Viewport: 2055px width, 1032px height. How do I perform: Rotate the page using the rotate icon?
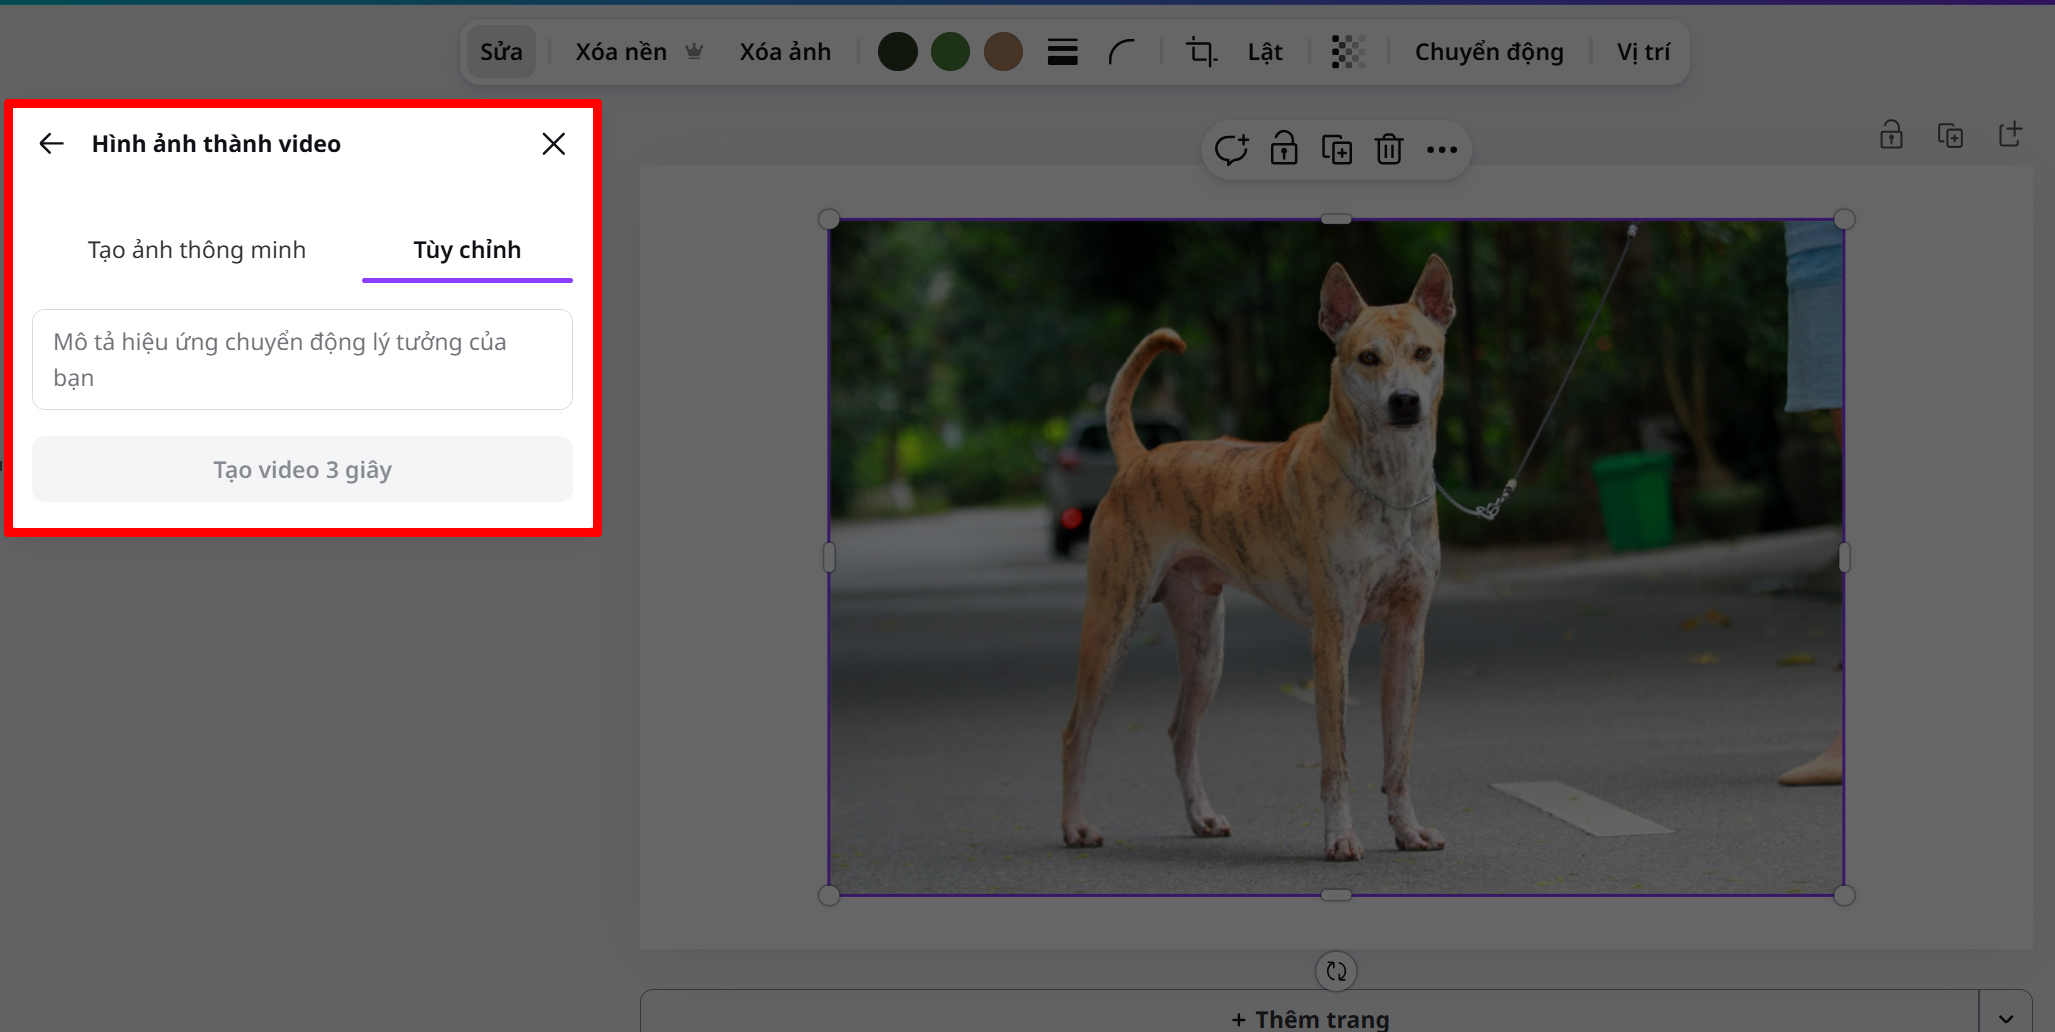1336,970
